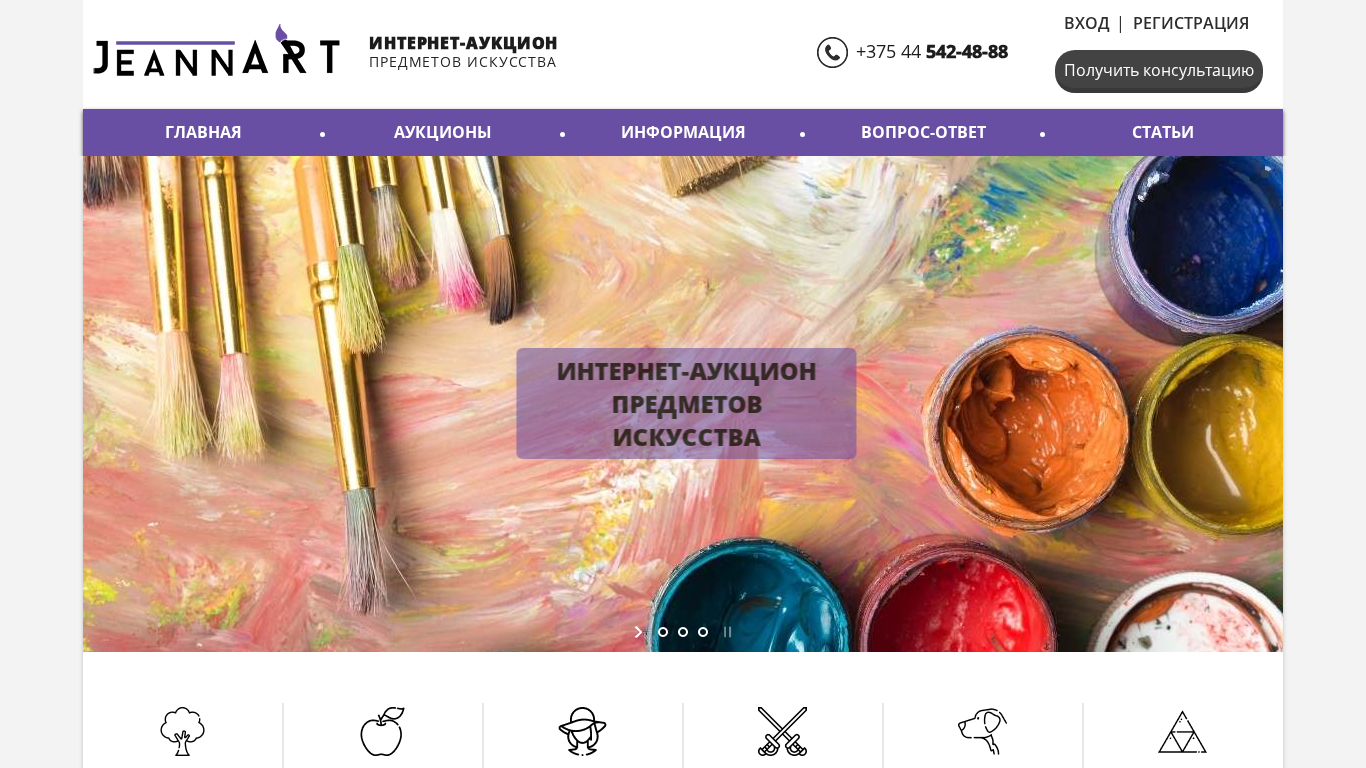This screenshot has height=768, width=1366.
Task: Select the dog head animal icon
Action: click(x=982, y=731)
